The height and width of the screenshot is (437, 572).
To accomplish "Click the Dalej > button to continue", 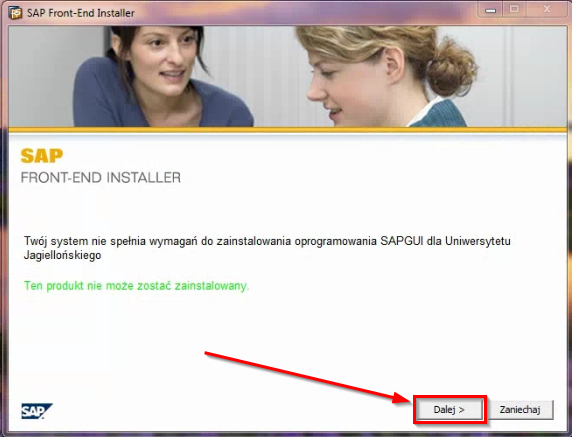I will point(449,410).
